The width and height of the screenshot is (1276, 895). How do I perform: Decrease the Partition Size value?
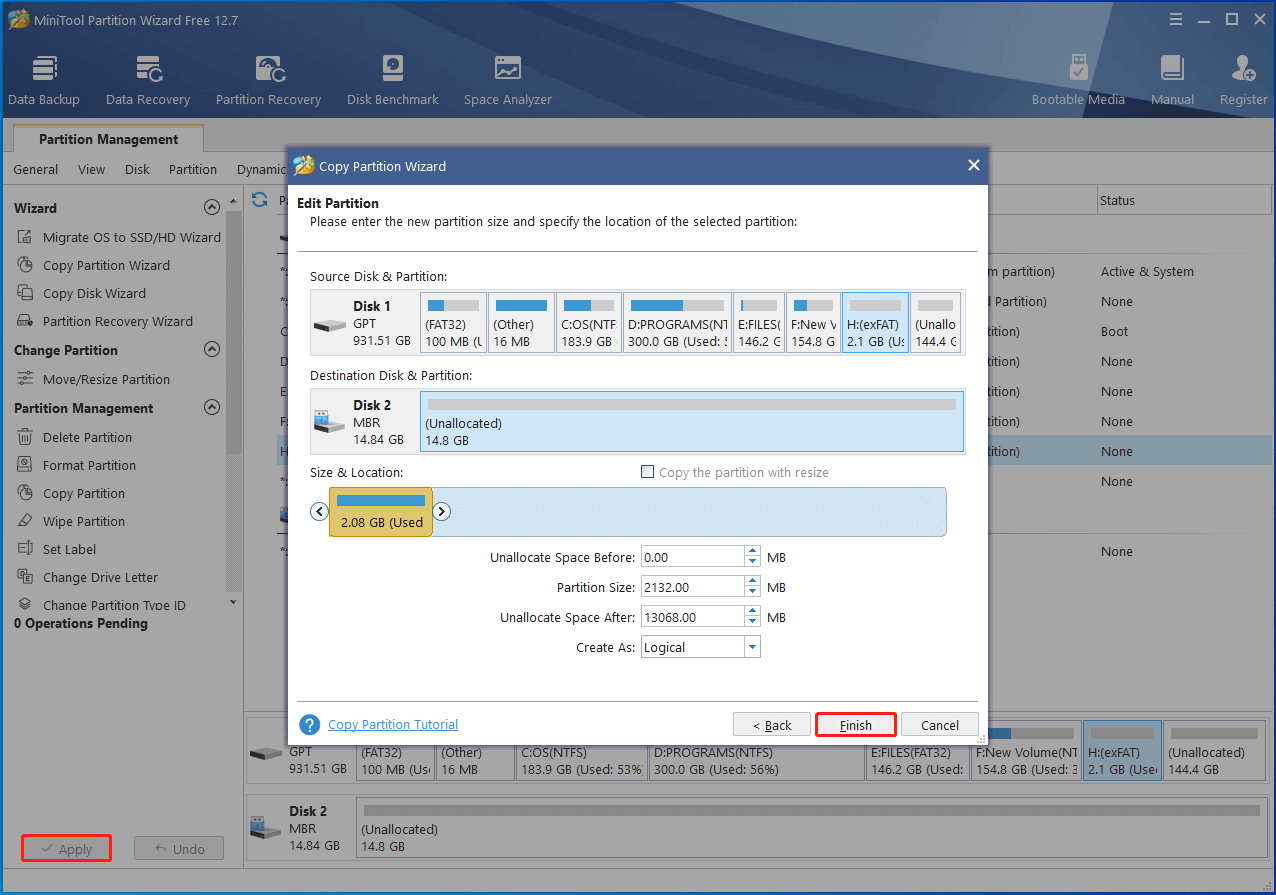pos(752,593)
